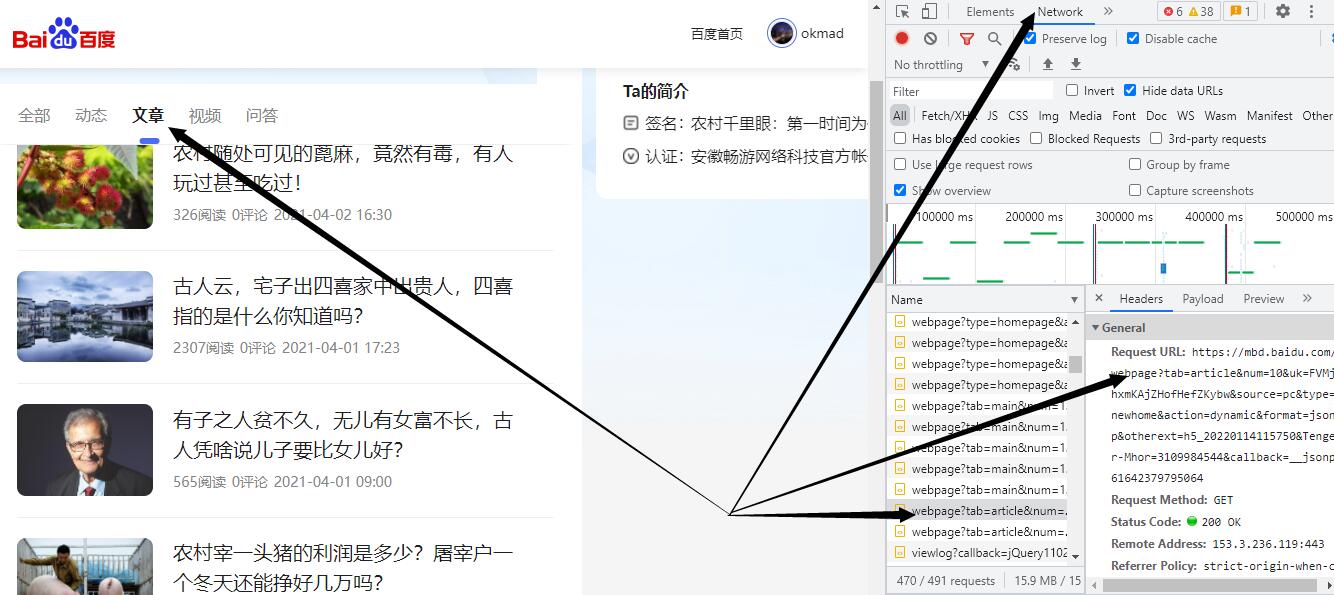Filter requests by Img type
Screen dimensions: 1334x595
click(x=1048, y=115)
